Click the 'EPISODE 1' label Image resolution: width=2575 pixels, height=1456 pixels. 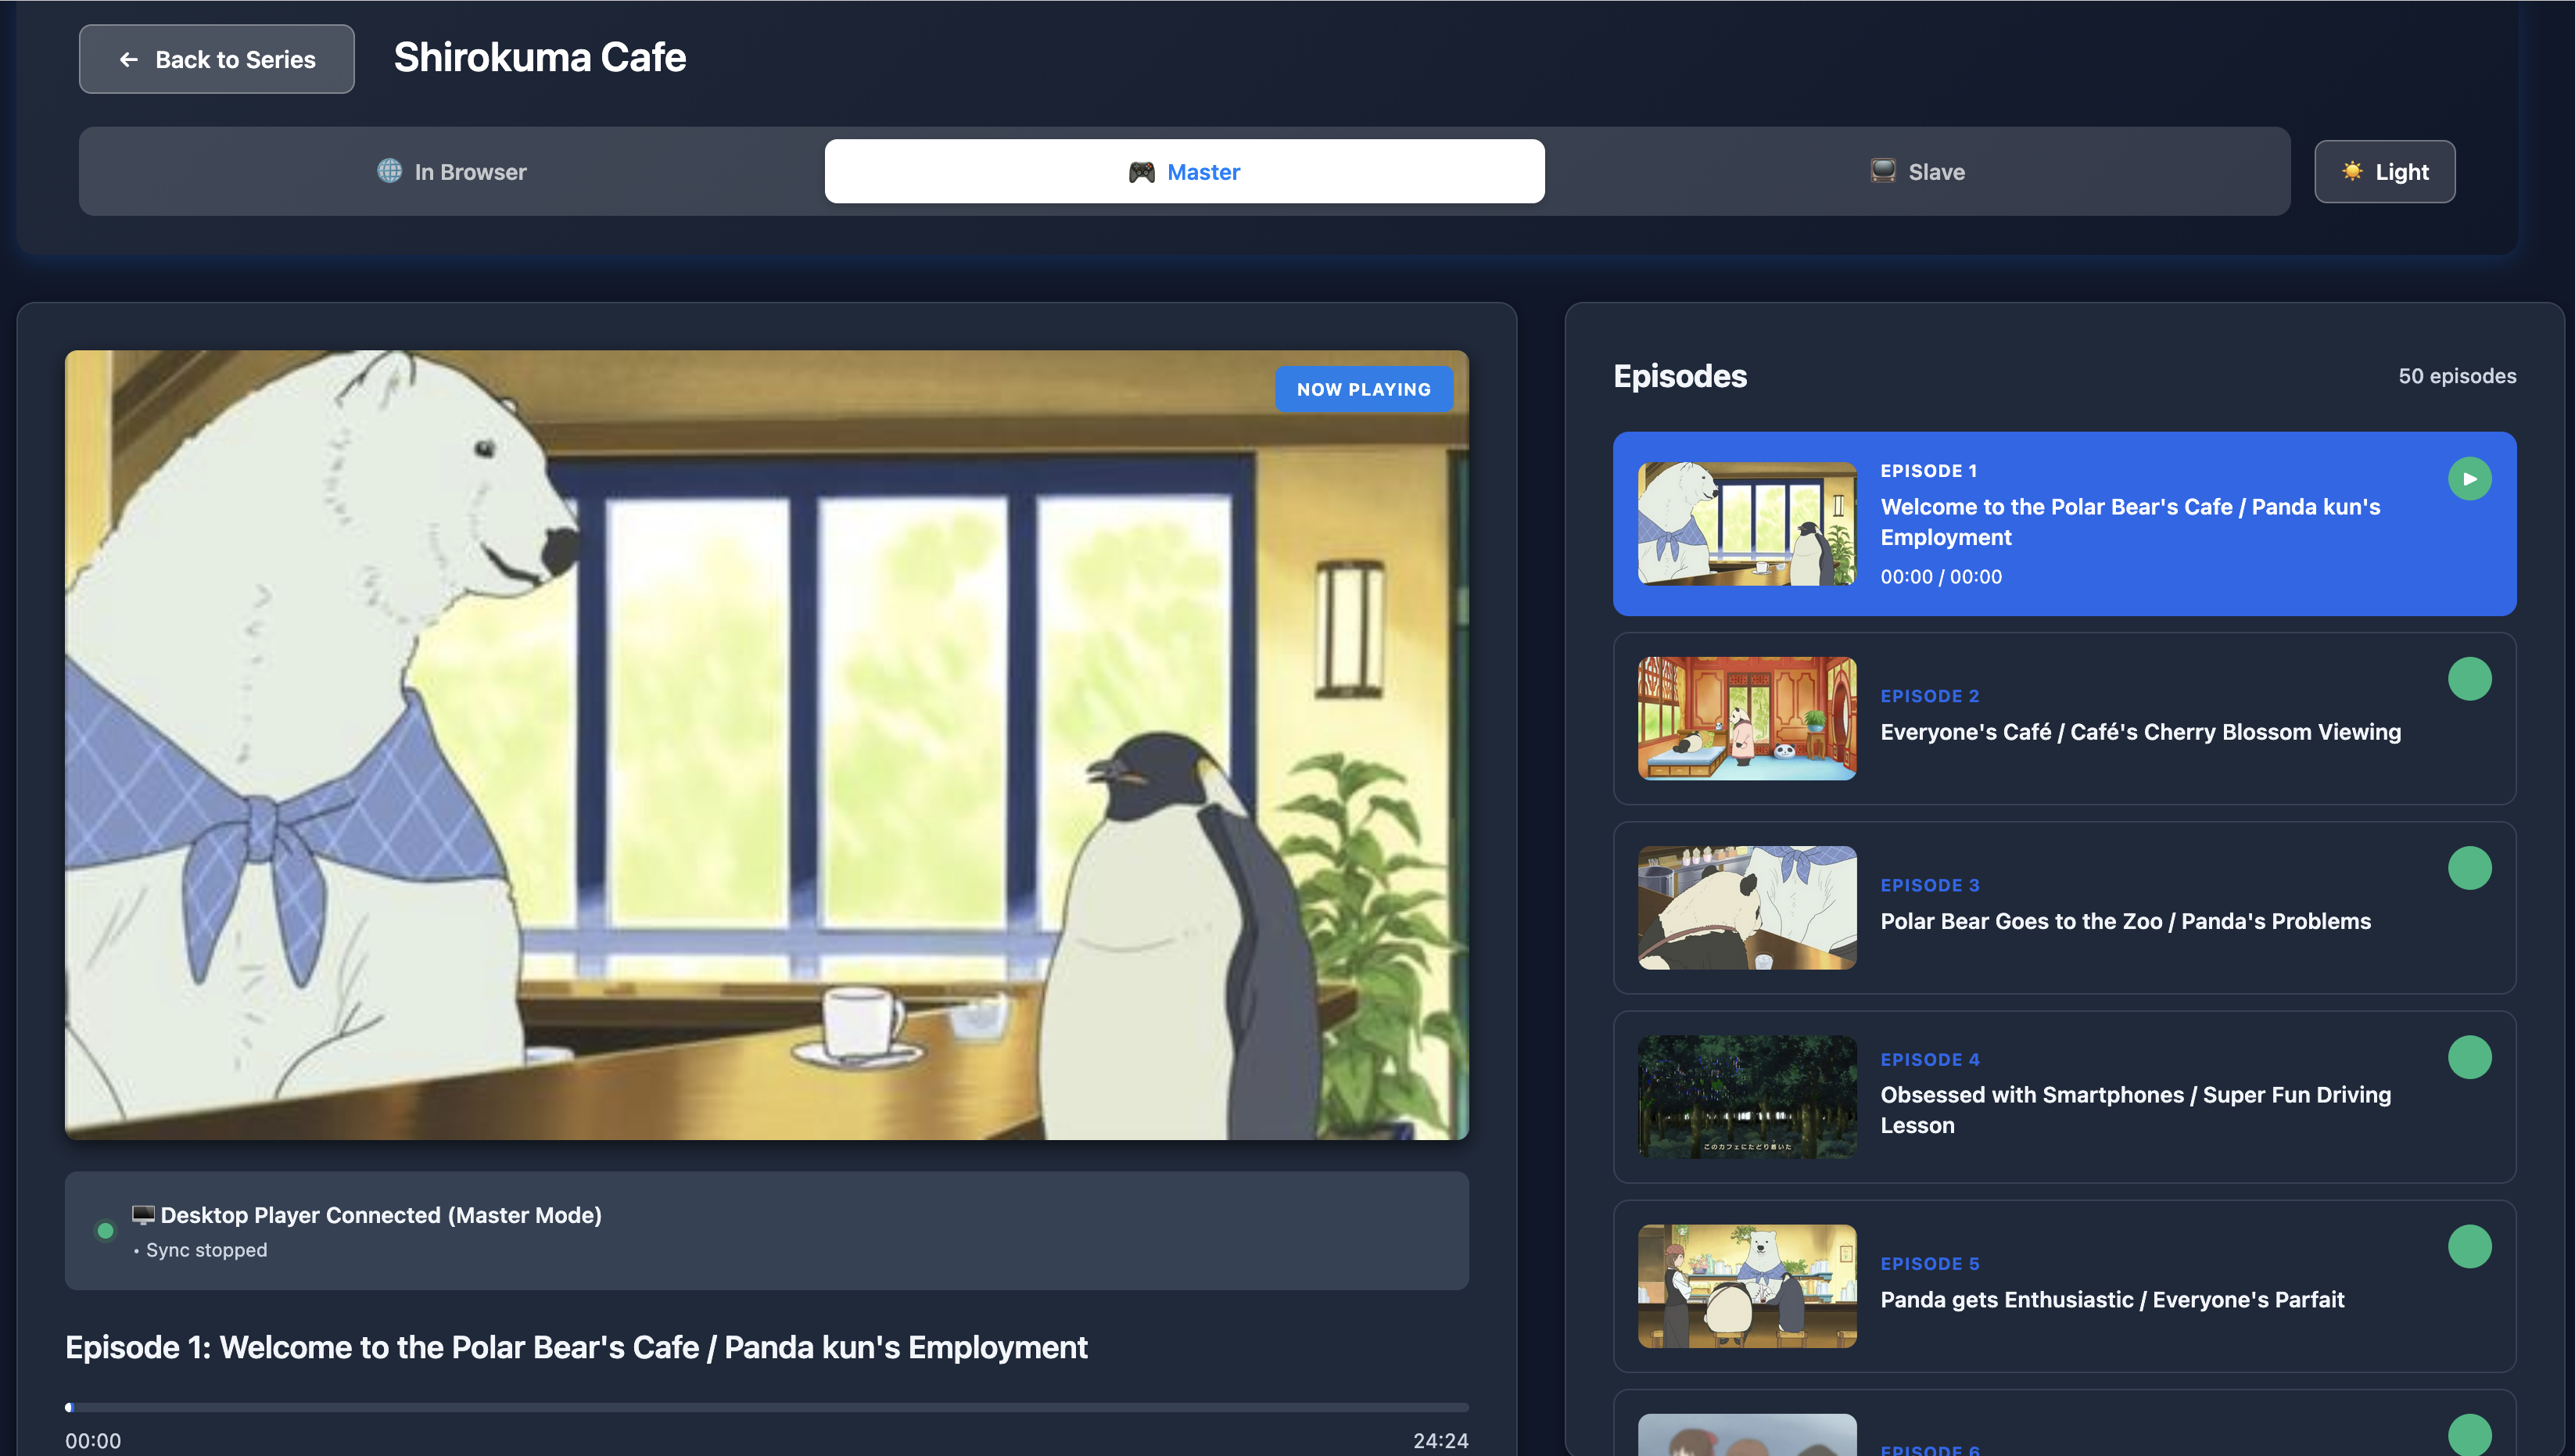coord(1928,471)
